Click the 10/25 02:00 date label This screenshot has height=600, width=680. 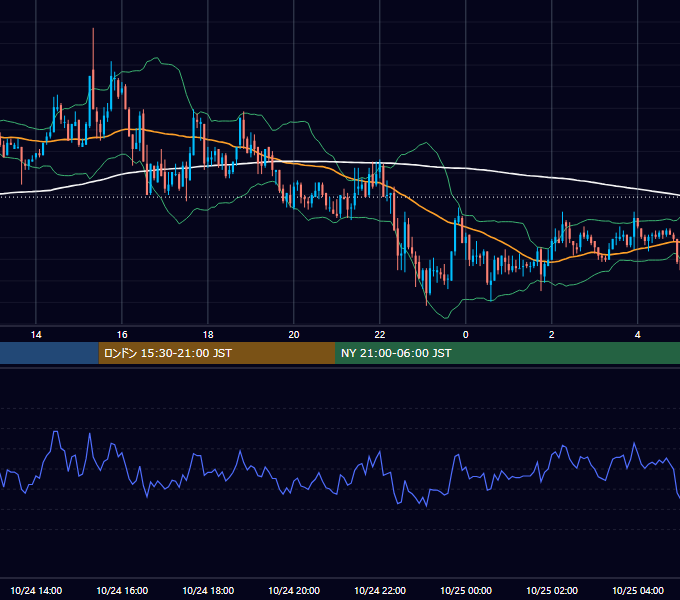[551, 590]
